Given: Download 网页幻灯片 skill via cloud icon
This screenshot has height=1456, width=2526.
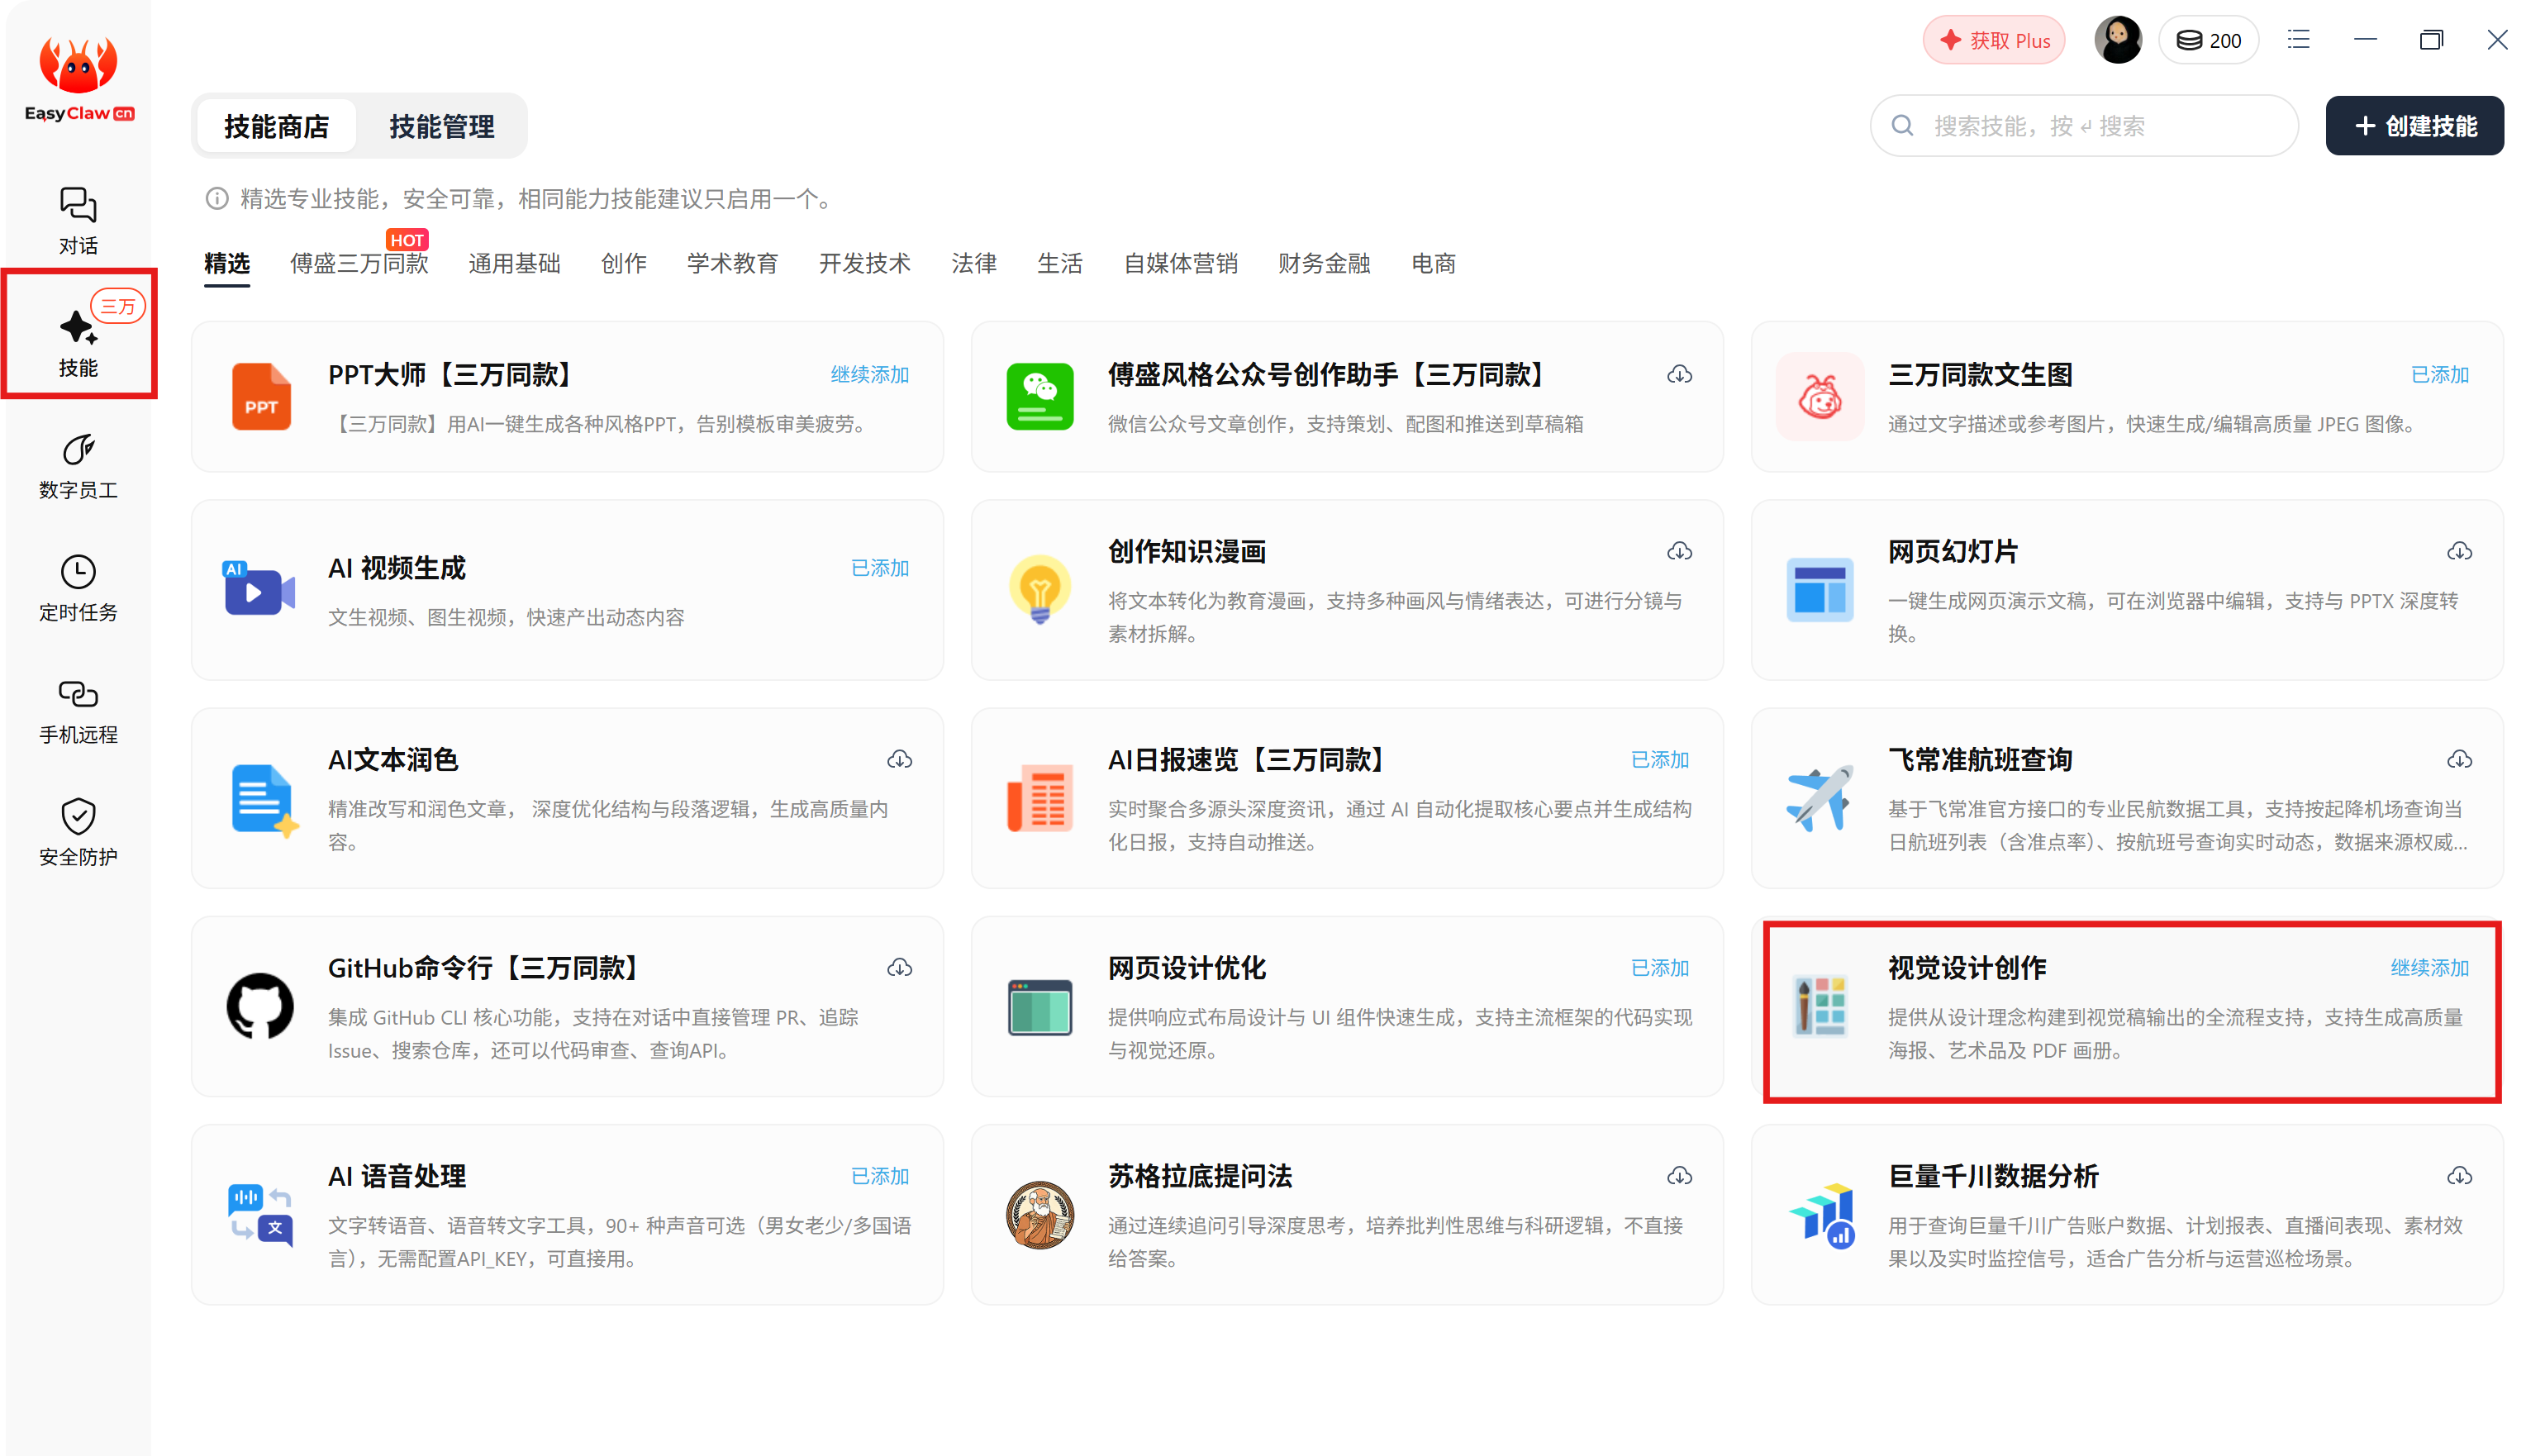Looking at the screenshot, I should click(x=2459, y=551).
